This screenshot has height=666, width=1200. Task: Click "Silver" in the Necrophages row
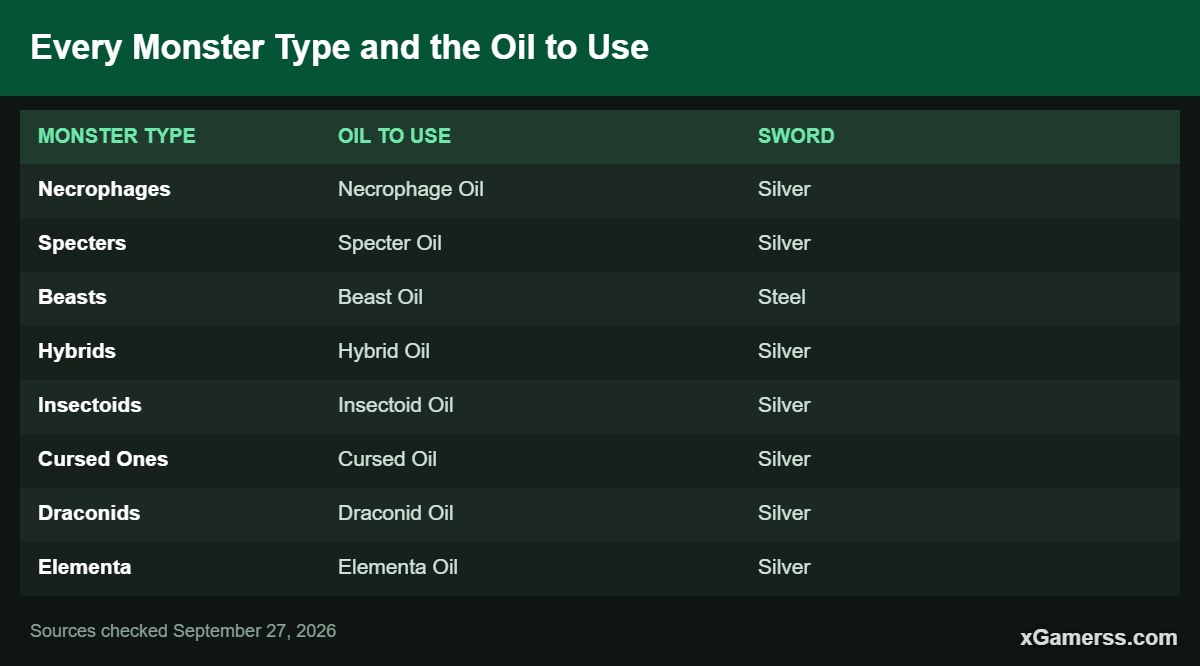[x=784, y=189]
